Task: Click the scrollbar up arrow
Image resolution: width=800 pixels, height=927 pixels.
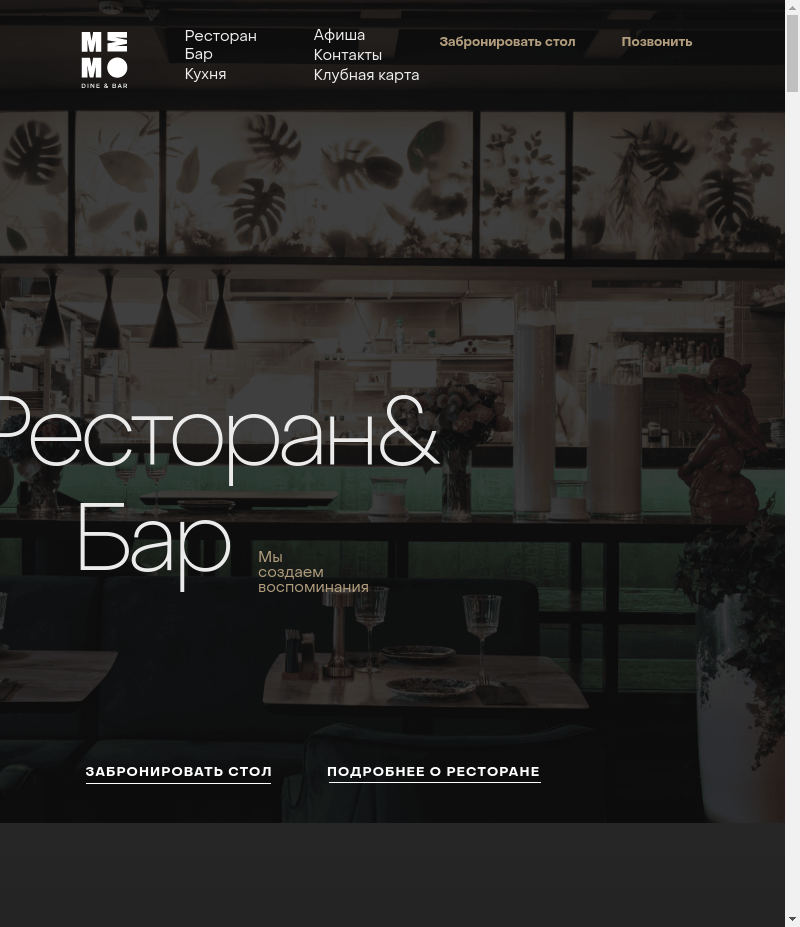Action: click(x=792, y=7)
